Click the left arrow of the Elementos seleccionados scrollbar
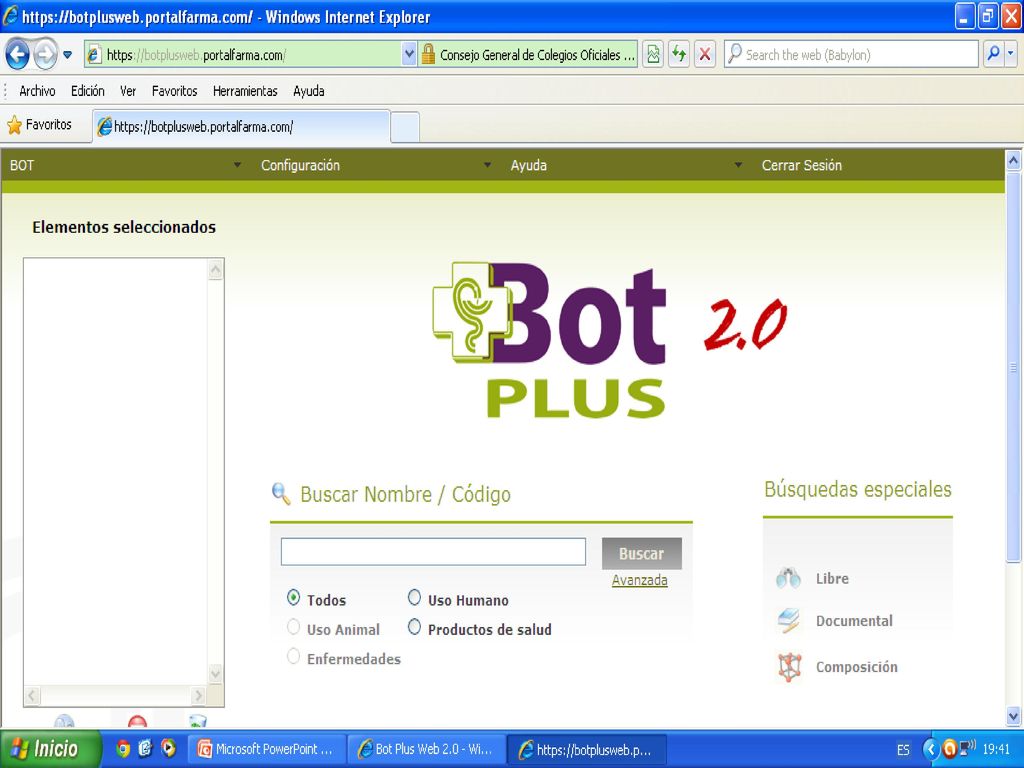Viewport: 1024px width, 768px height. (x=33, y=696)
